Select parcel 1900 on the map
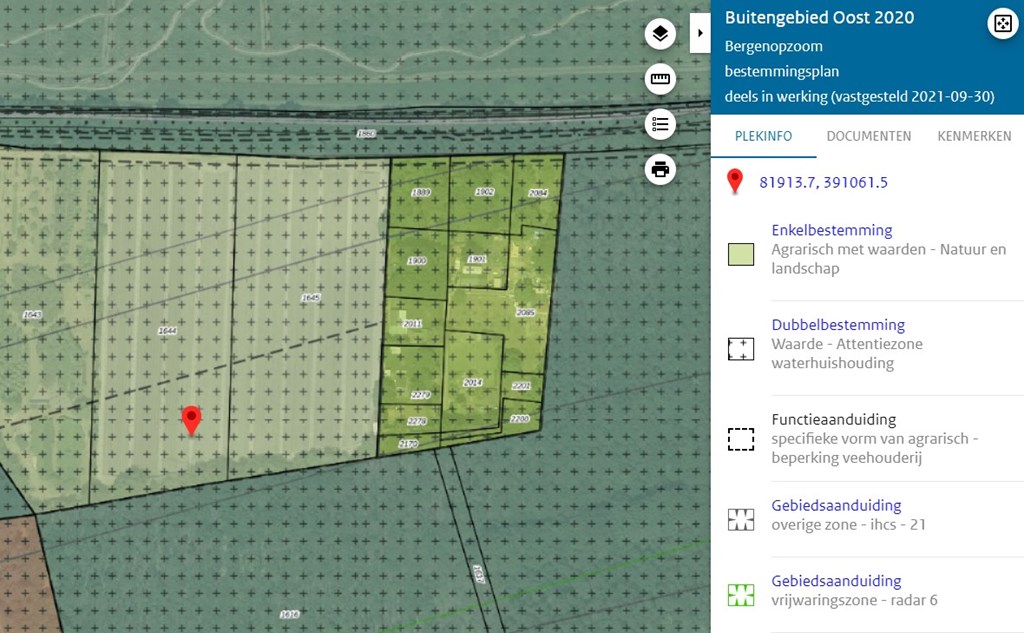This screenshot has height=633, width=1024. coord(417,261)
